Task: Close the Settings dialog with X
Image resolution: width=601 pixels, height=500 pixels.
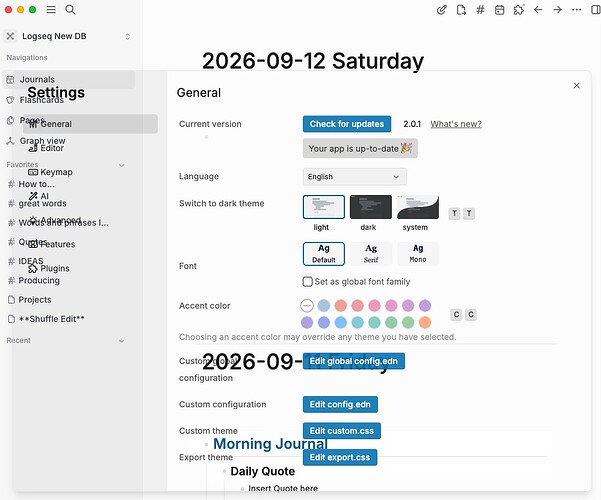Action: coord(576,86)
